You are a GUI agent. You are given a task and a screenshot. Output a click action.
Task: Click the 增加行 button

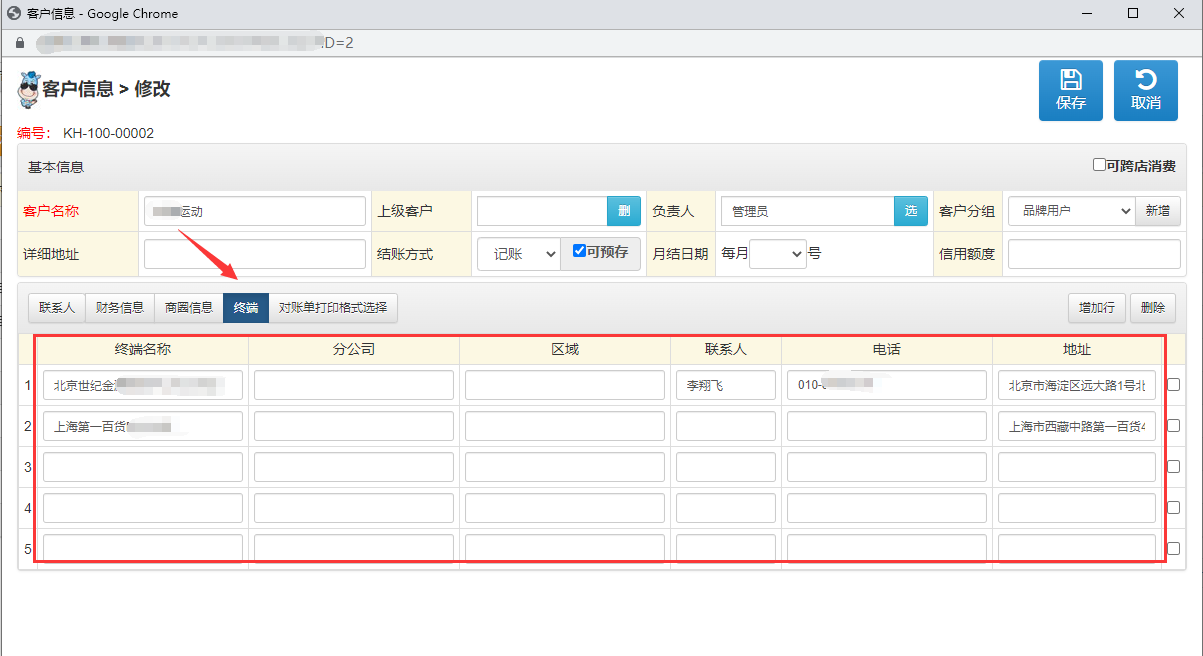(x=1096, y=308)
